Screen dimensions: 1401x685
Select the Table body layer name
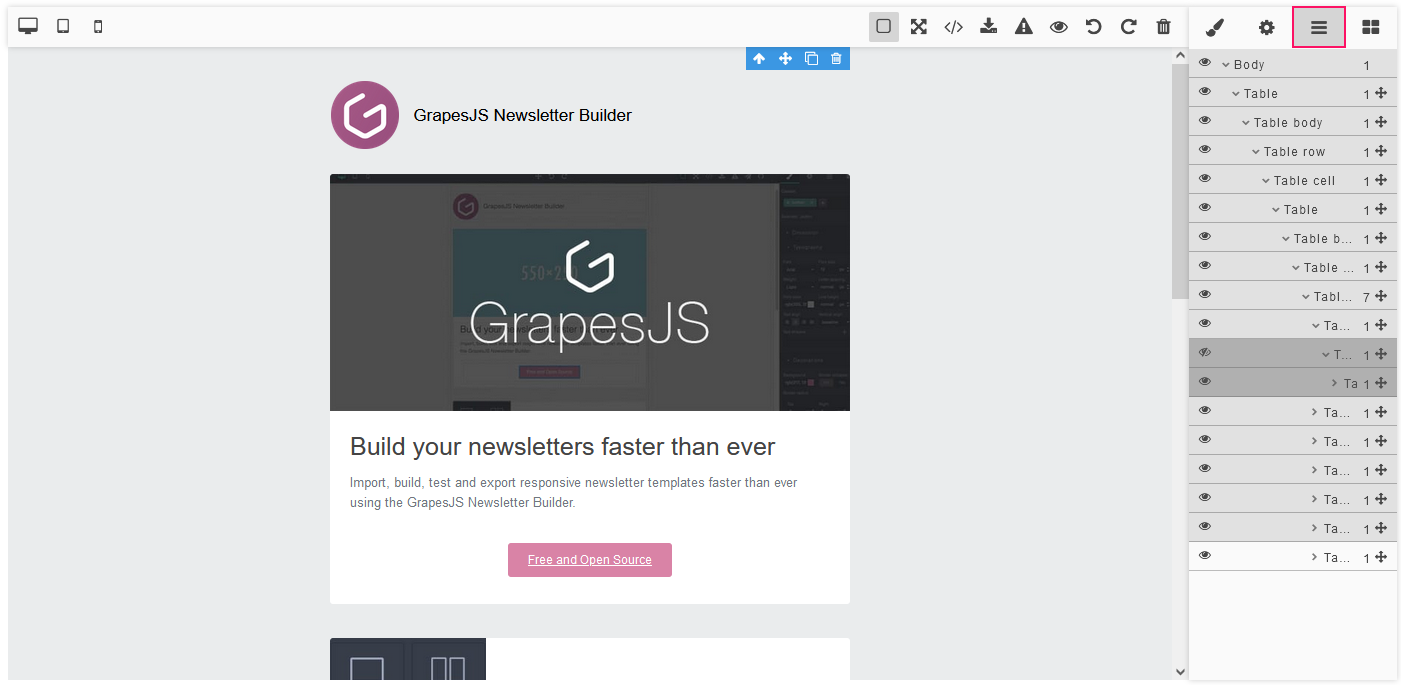1288,123
